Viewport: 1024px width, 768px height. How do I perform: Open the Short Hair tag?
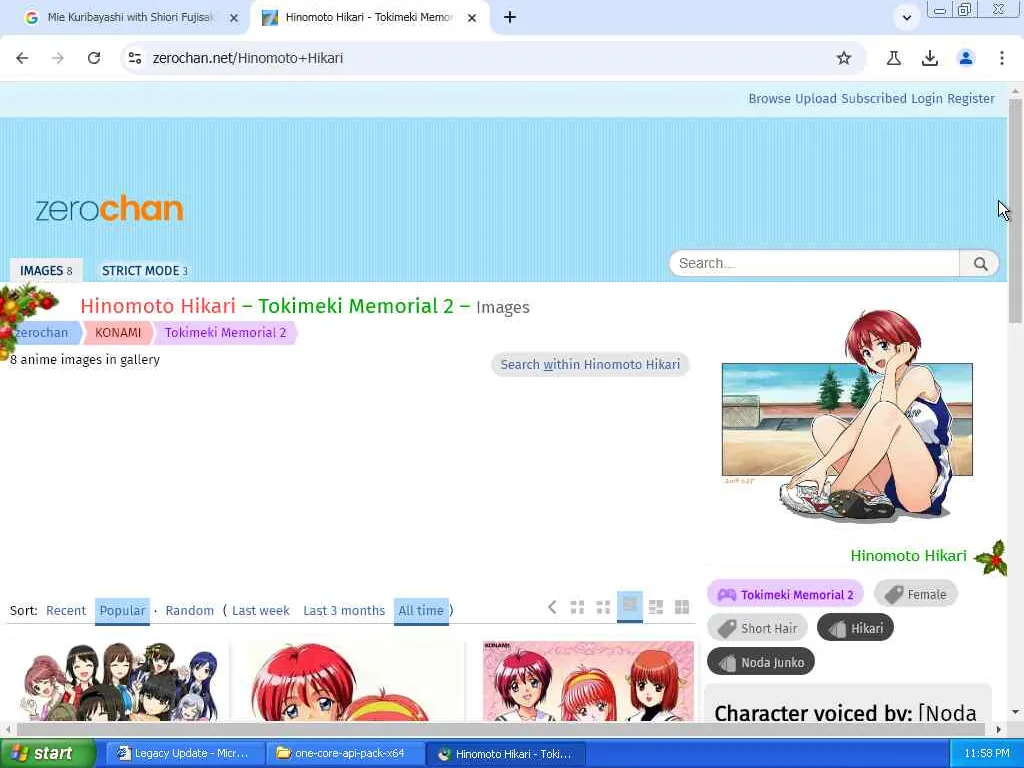pyautogui.click(x=758, y=628)
